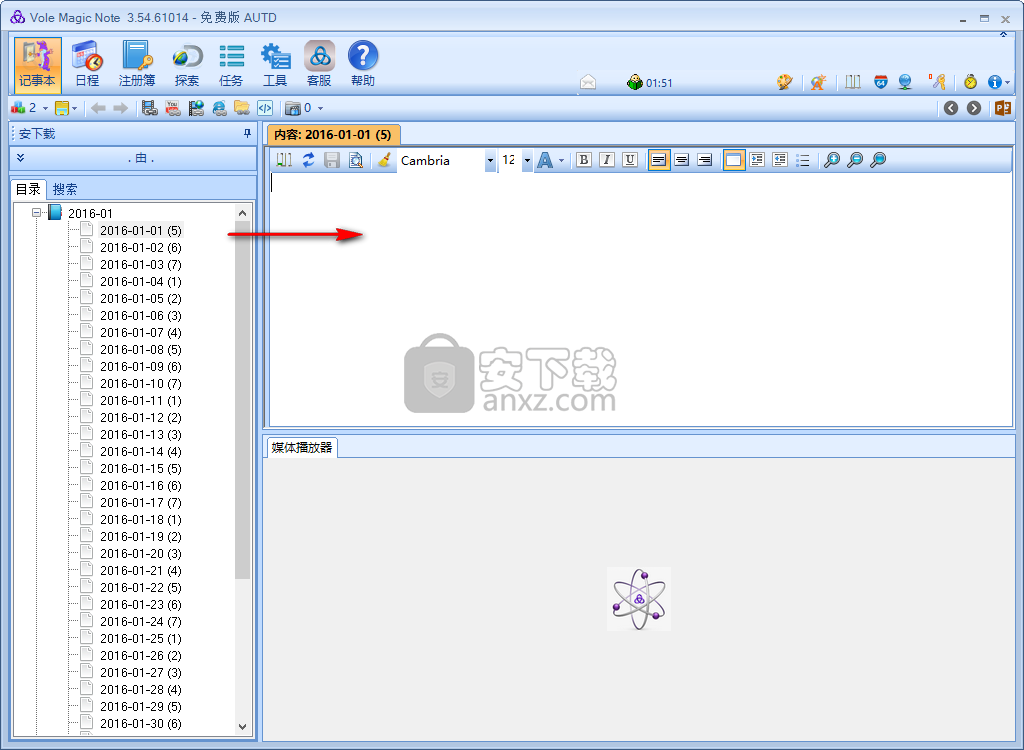Click the 64-bit shield icon
This screenshot has height=750, width=1024.
click(881, 82)
